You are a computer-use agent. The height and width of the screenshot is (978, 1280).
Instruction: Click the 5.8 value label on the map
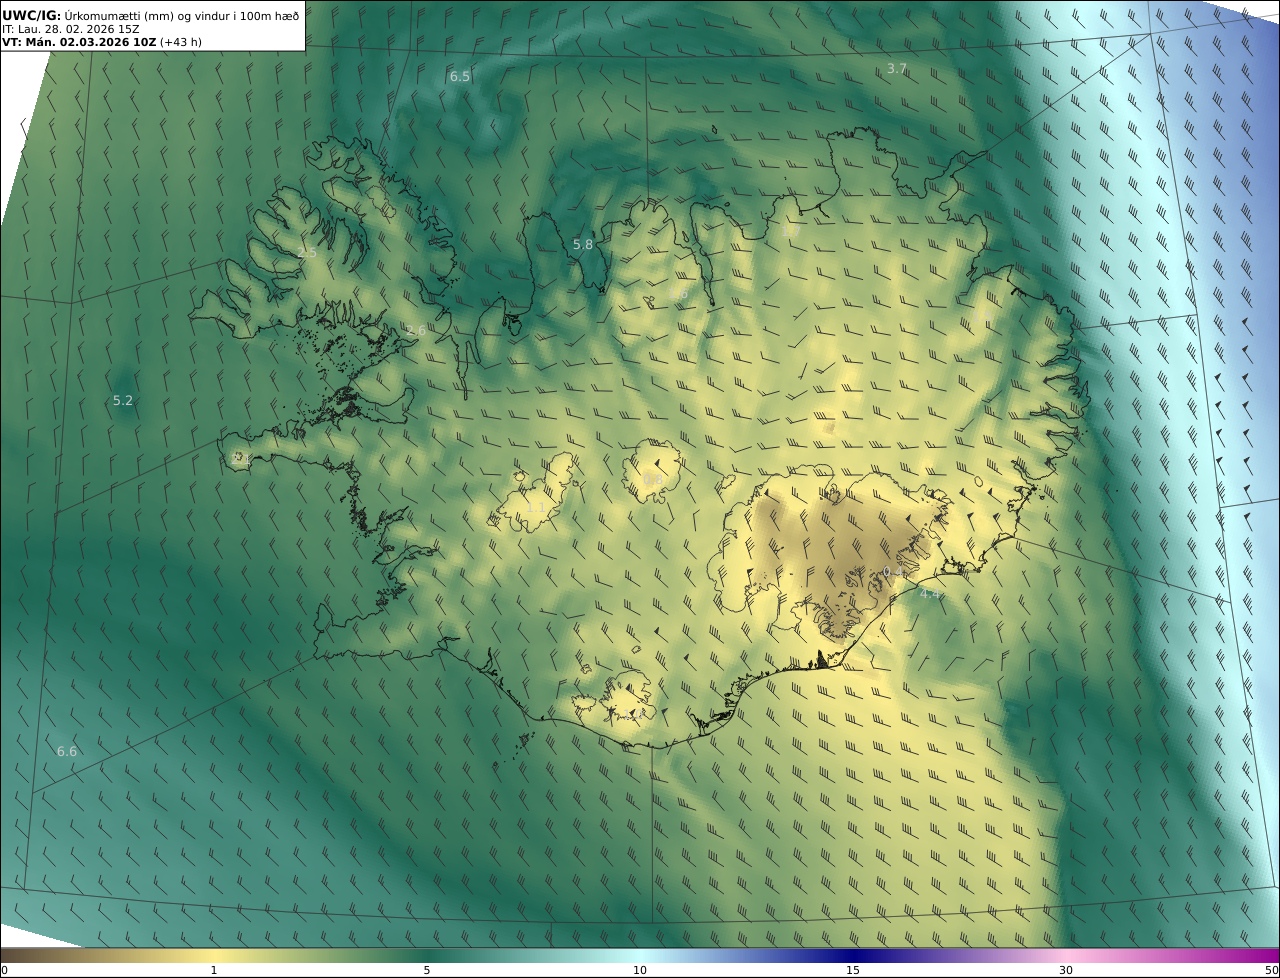pos(583,244)
